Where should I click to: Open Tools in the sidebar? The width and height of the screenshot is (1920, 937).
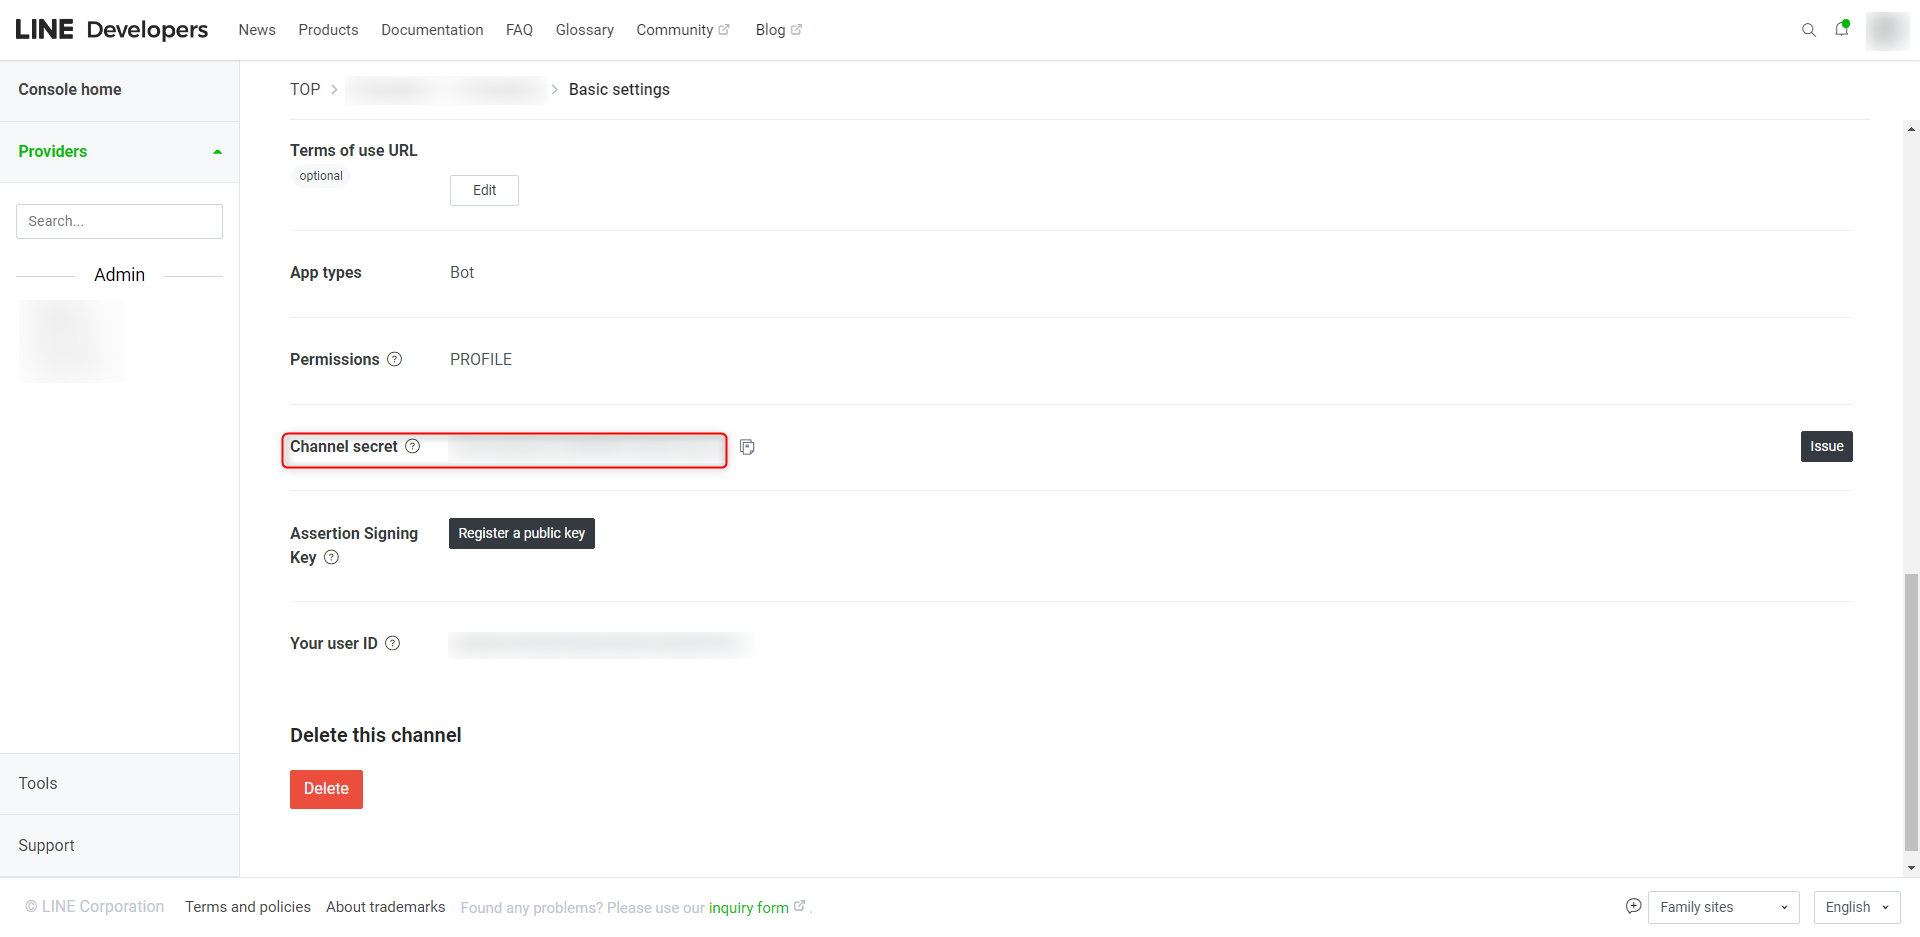(x=119, y=784)
